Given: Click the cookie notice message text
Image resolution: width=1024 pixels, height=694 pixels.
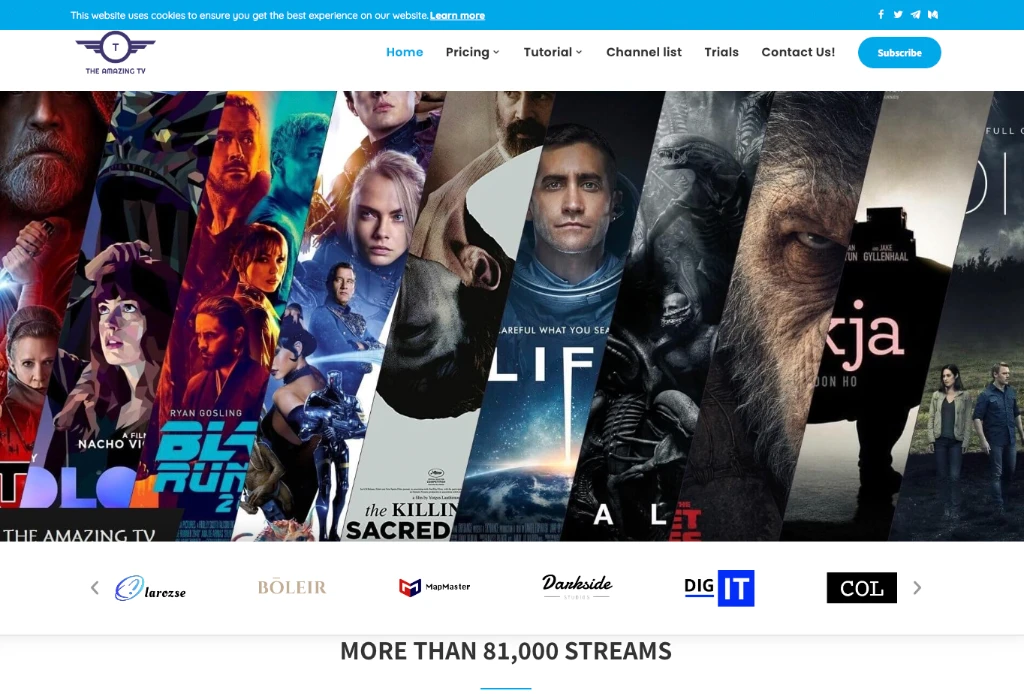Looking at the screenshot, I should [x=249, y=16].
